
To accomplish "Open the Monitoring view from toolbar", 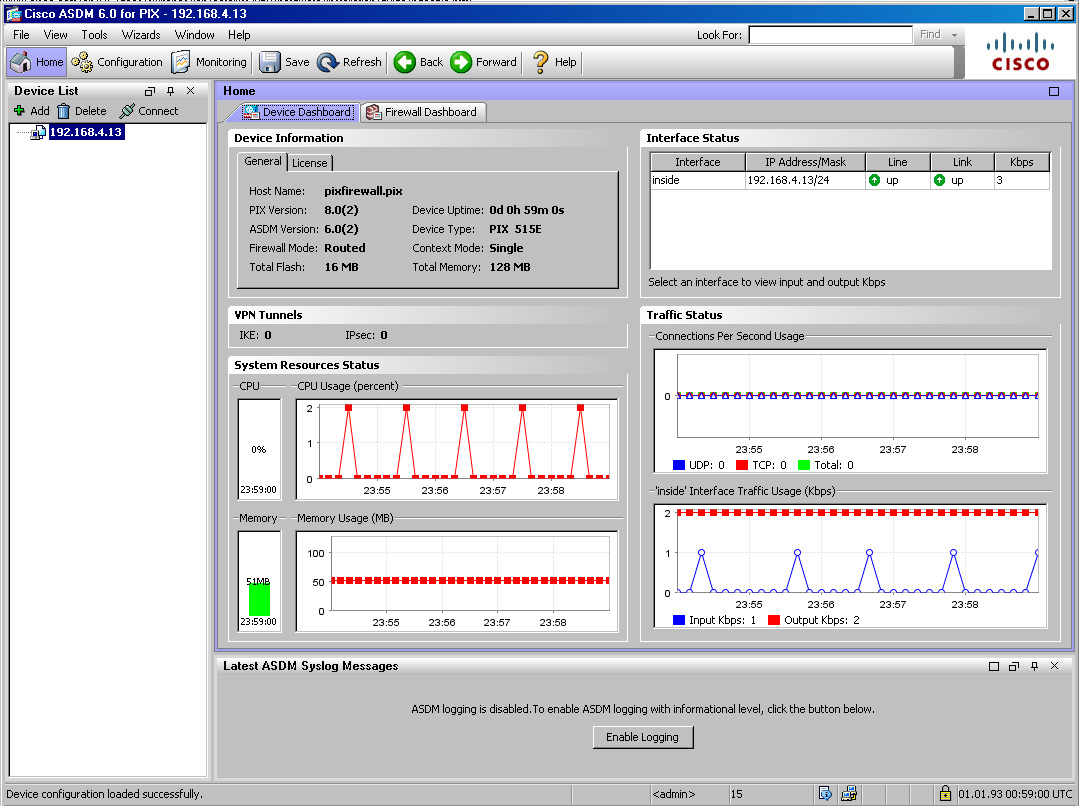I will [x=209, y=62].
